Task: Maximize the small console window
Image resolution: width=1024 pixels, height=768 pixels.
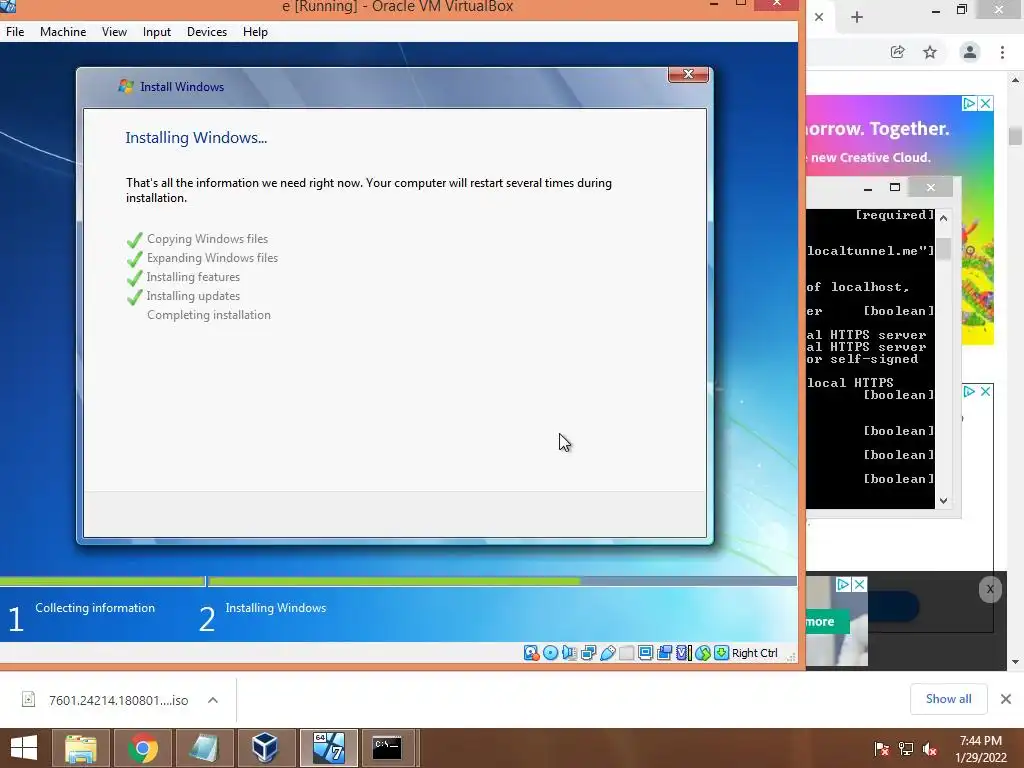Action: coord(895,187)
